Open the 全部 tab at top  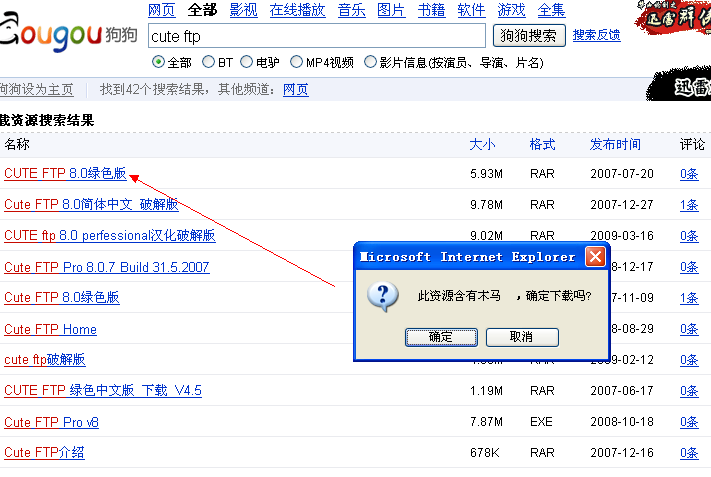[202, 10]
